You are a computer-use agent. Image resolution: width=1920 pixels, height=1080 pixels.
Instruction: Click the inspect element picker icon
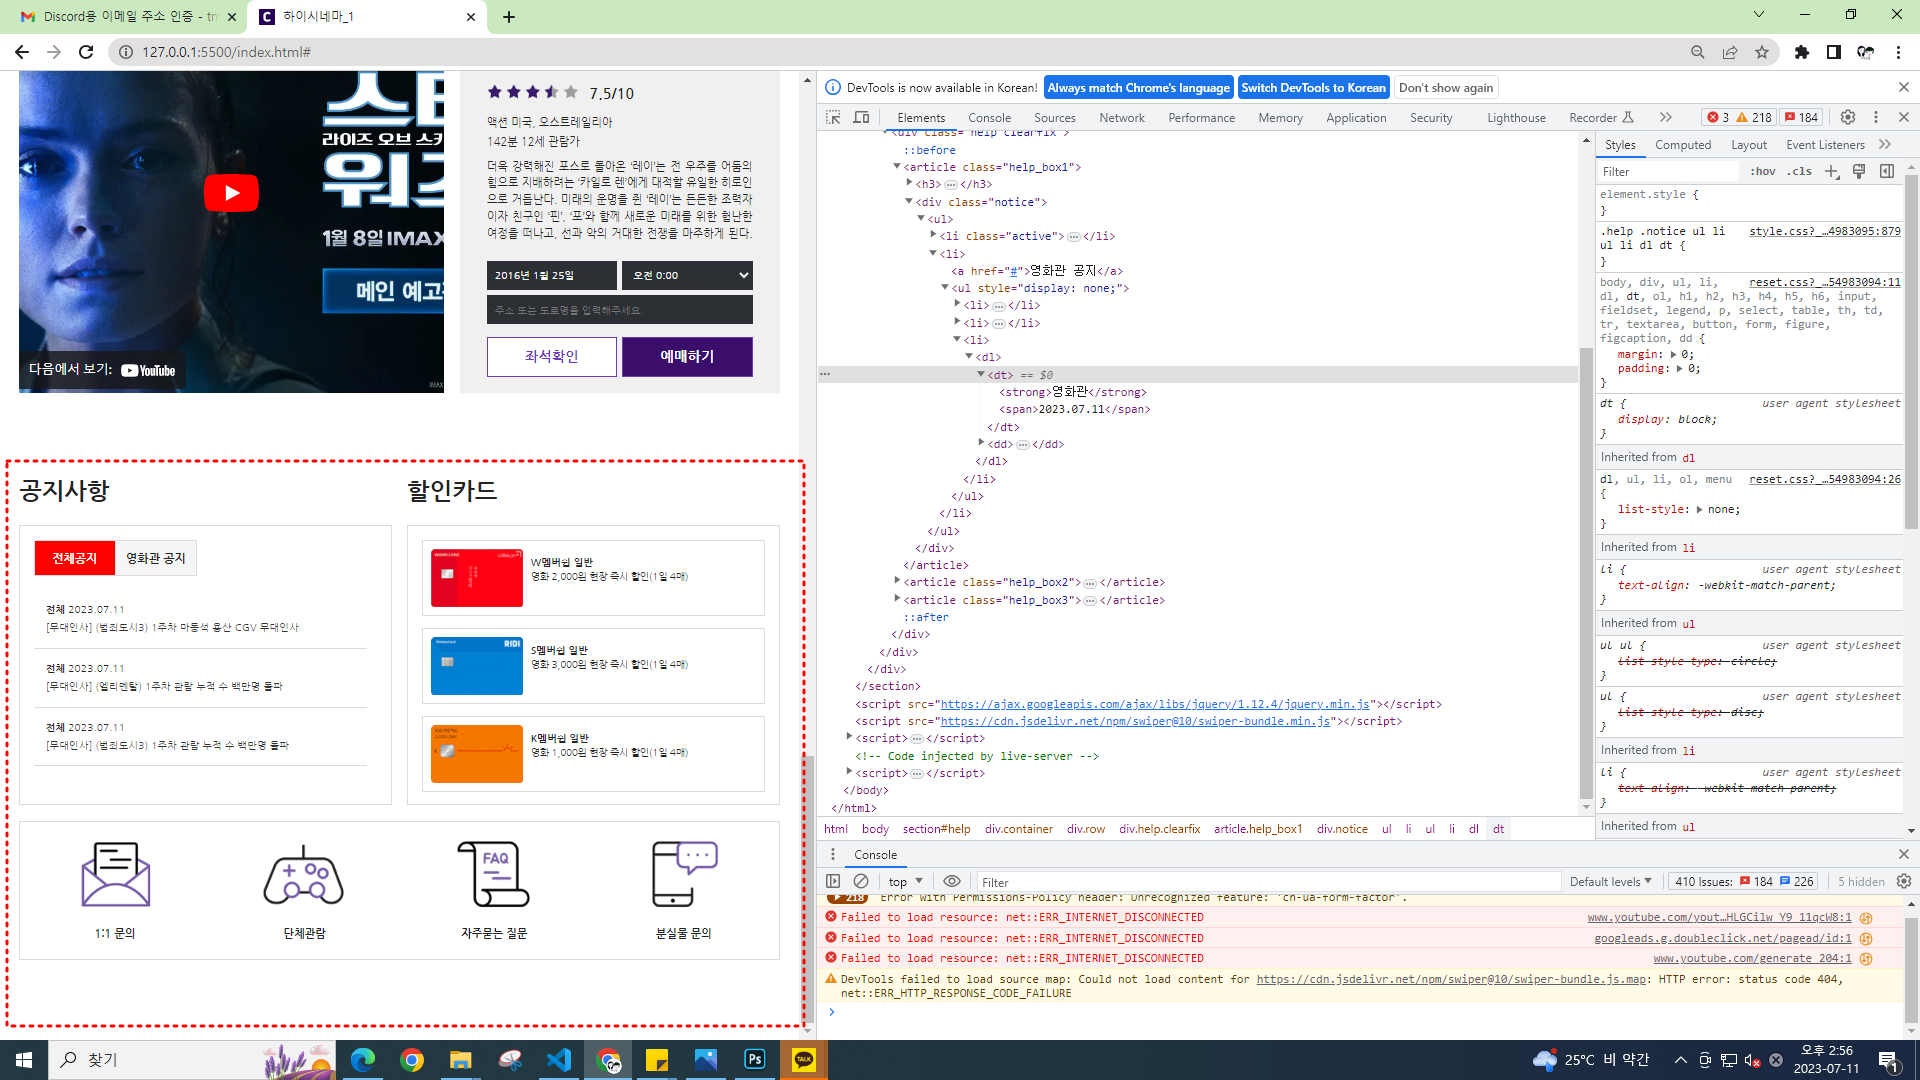tap(833, 117)
